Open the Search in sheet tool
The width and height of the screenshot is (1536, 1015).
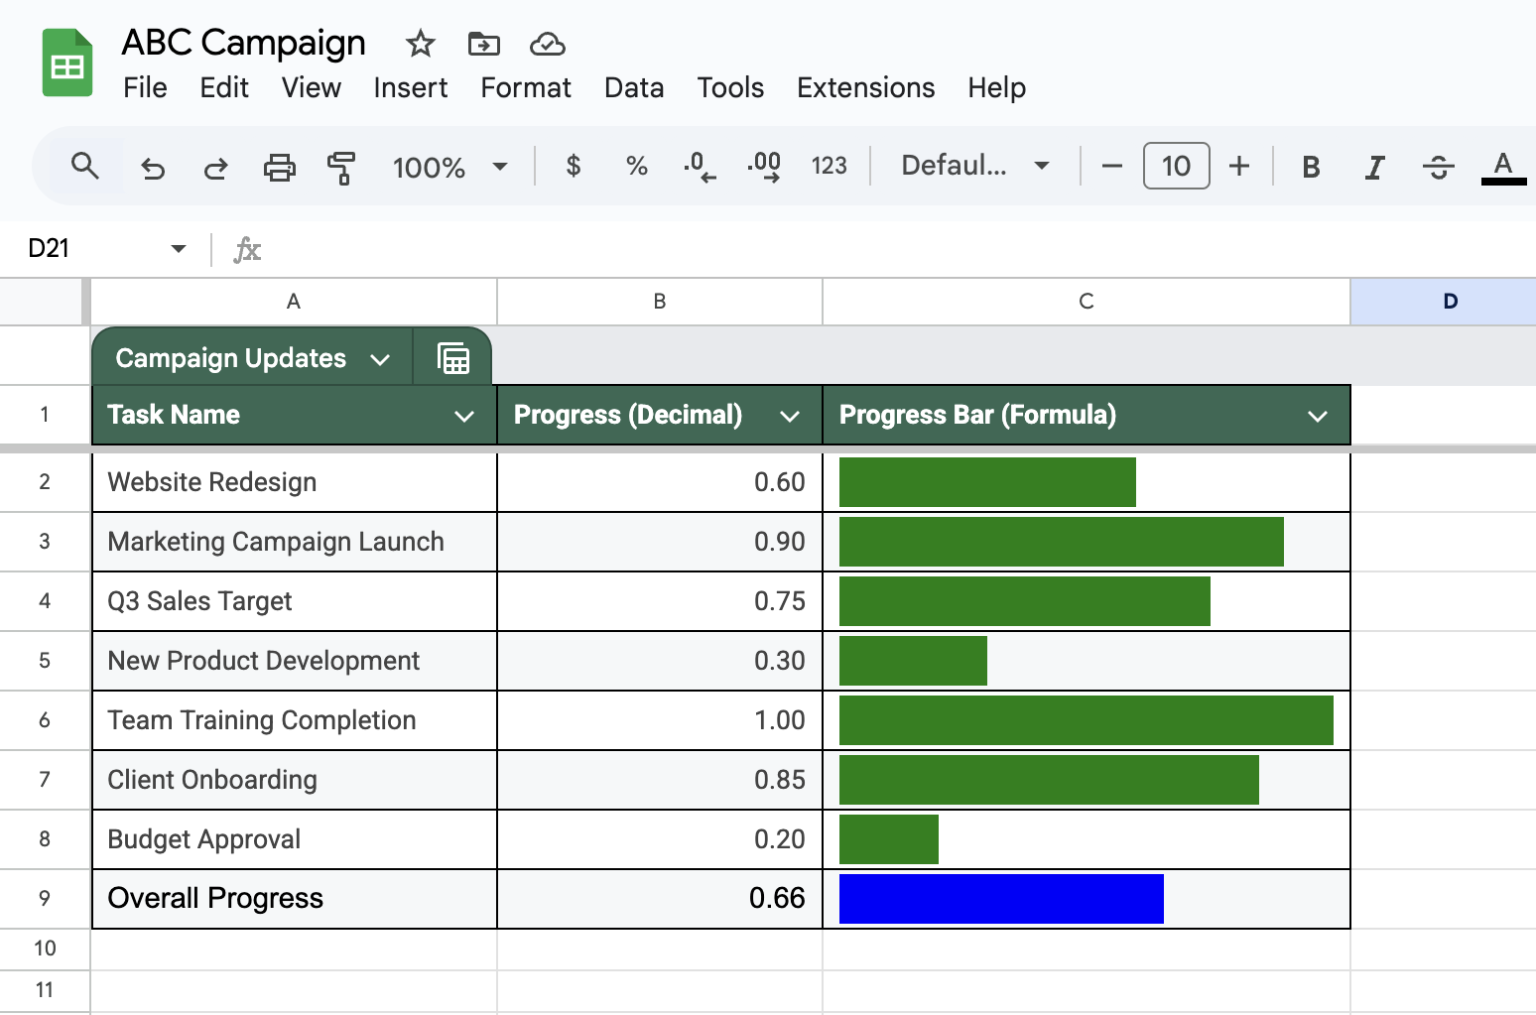(x=85, y=167)
